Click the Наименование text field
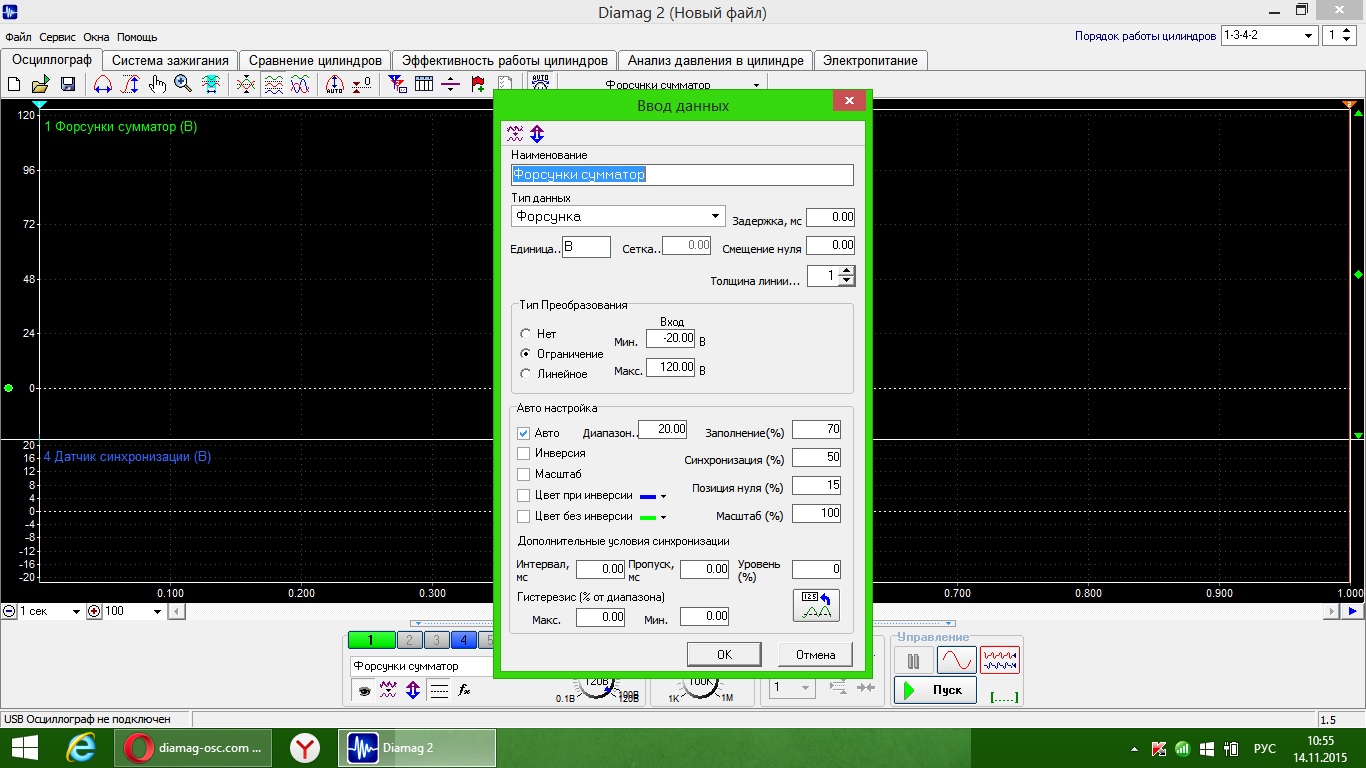 682,175
